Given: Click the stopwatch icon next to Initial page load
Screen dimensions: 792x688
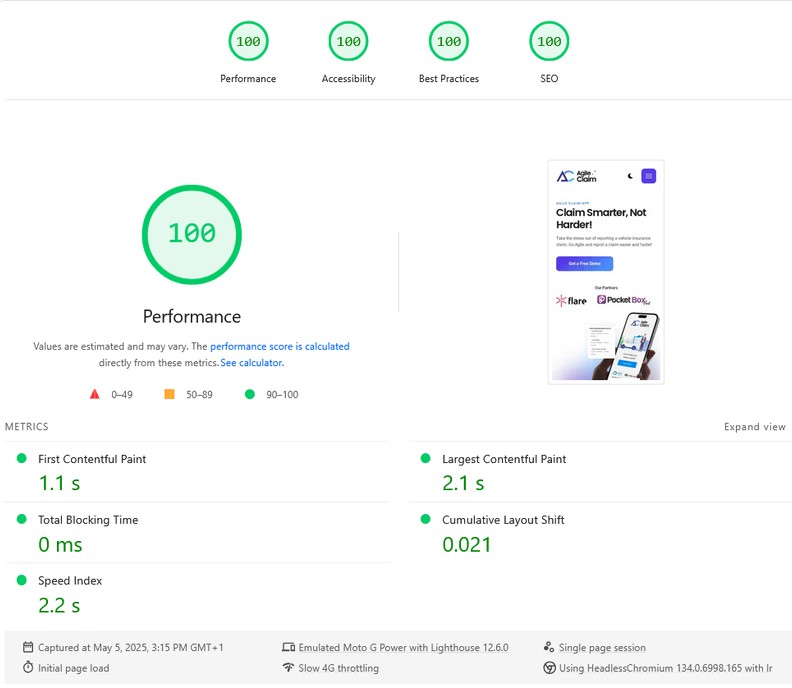Looking at the screenshot, I should [28, 667].
